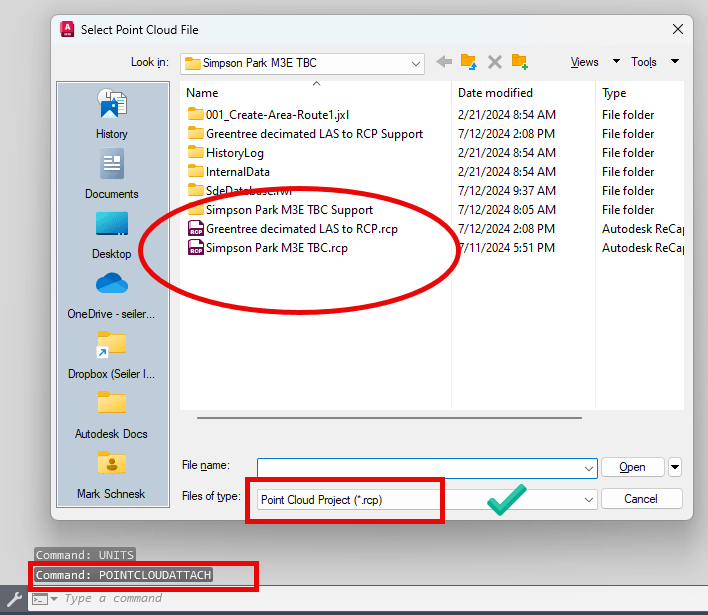Screen dimensions: 708x615
Task: Select Simpson Park M3E TBC.rcp file
Action: point(268,248)
